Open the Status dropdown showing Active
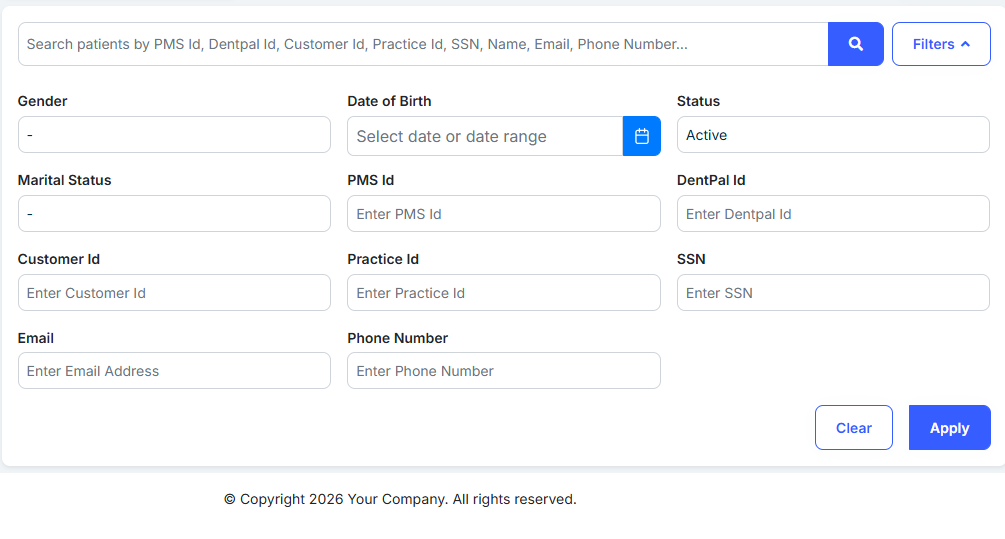 tap(832, 135)
